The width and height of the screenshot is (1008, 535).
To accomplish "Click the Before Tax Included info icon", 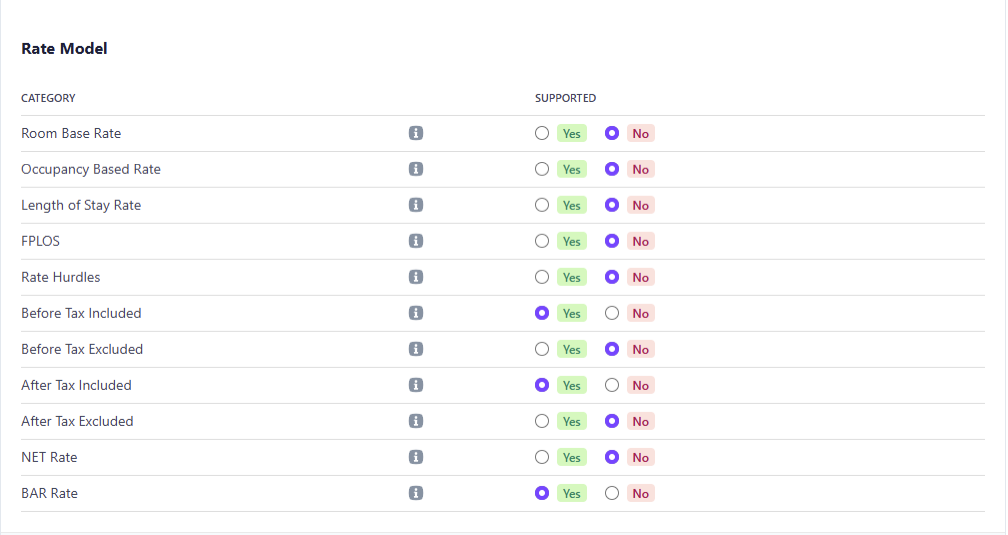I will [x=416, y=313].
